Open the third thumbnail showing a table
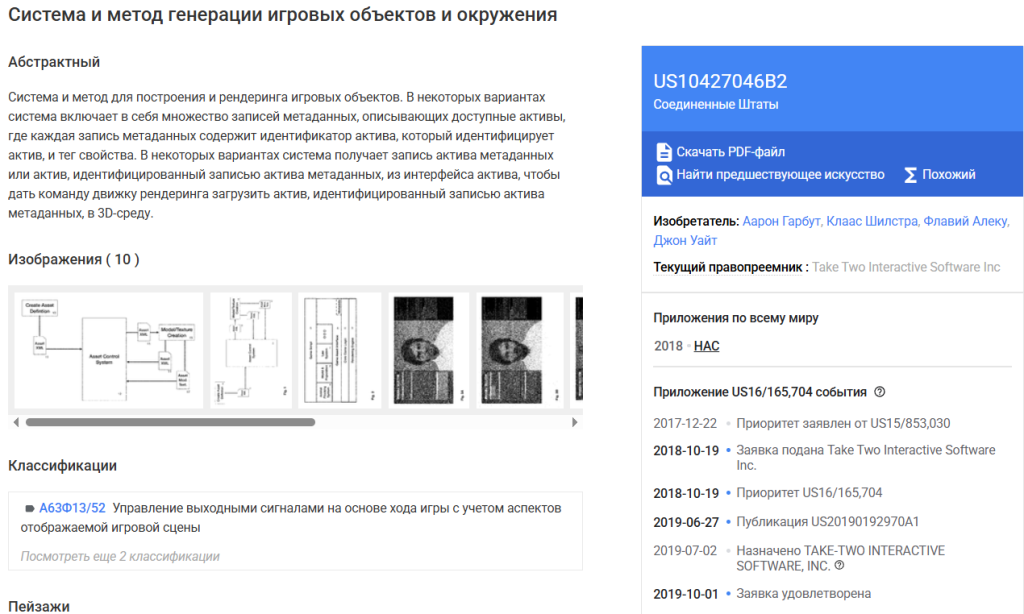This screenshot has height=614, width=1024. coord(340,350)
